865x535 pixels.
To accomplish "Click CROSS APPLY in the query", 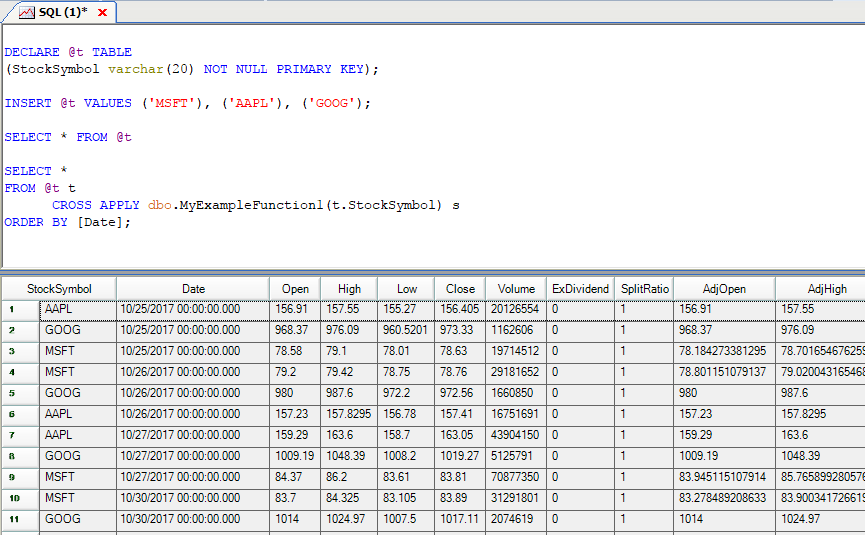I will coord(95,205).
